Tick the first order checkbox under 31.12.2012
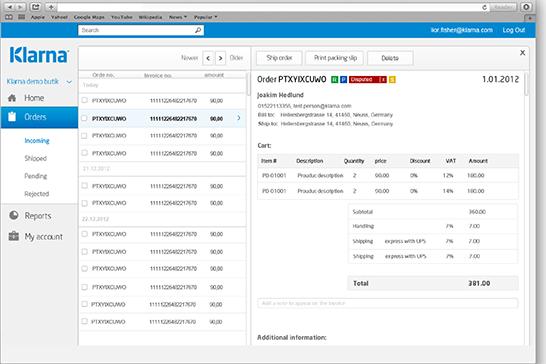This screenshot has width=546, height=364. [x=84, y=186]
